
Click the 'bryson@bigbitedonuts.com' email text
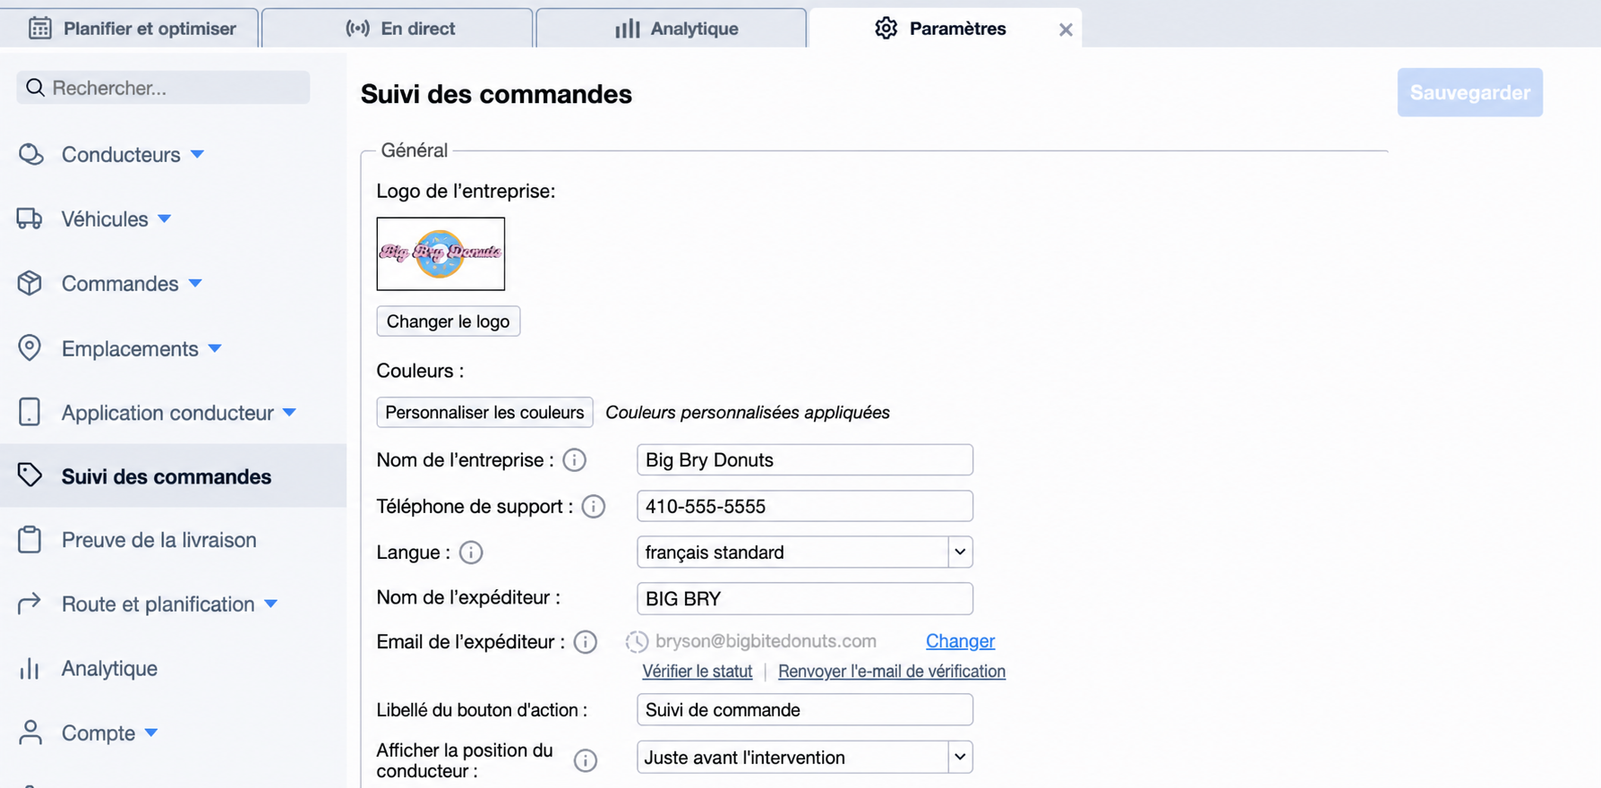(x=766, y=641)
